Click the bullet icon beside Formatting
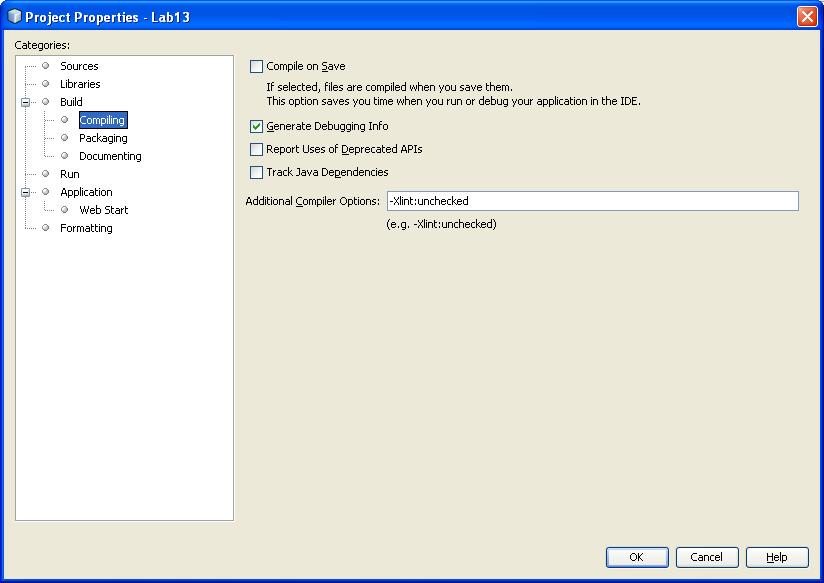Screen dimensions: 824x583 [x=46, y=228]
